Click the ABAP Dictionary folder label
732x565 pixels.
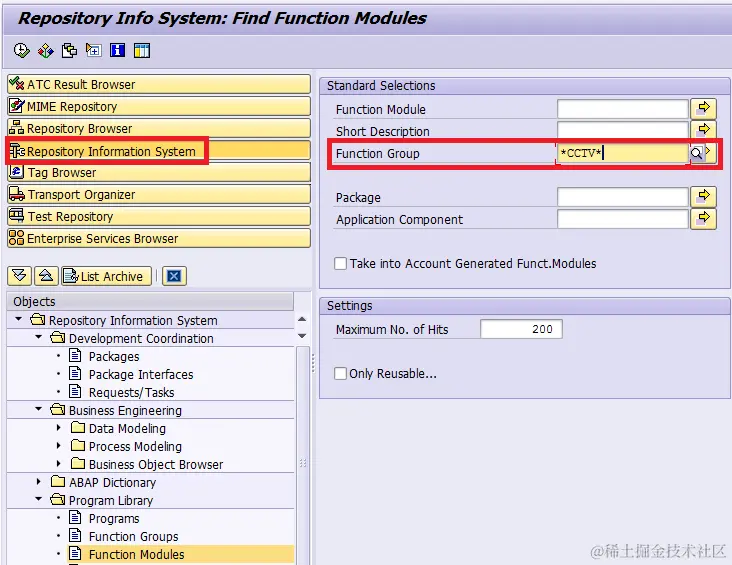point(113,482)
